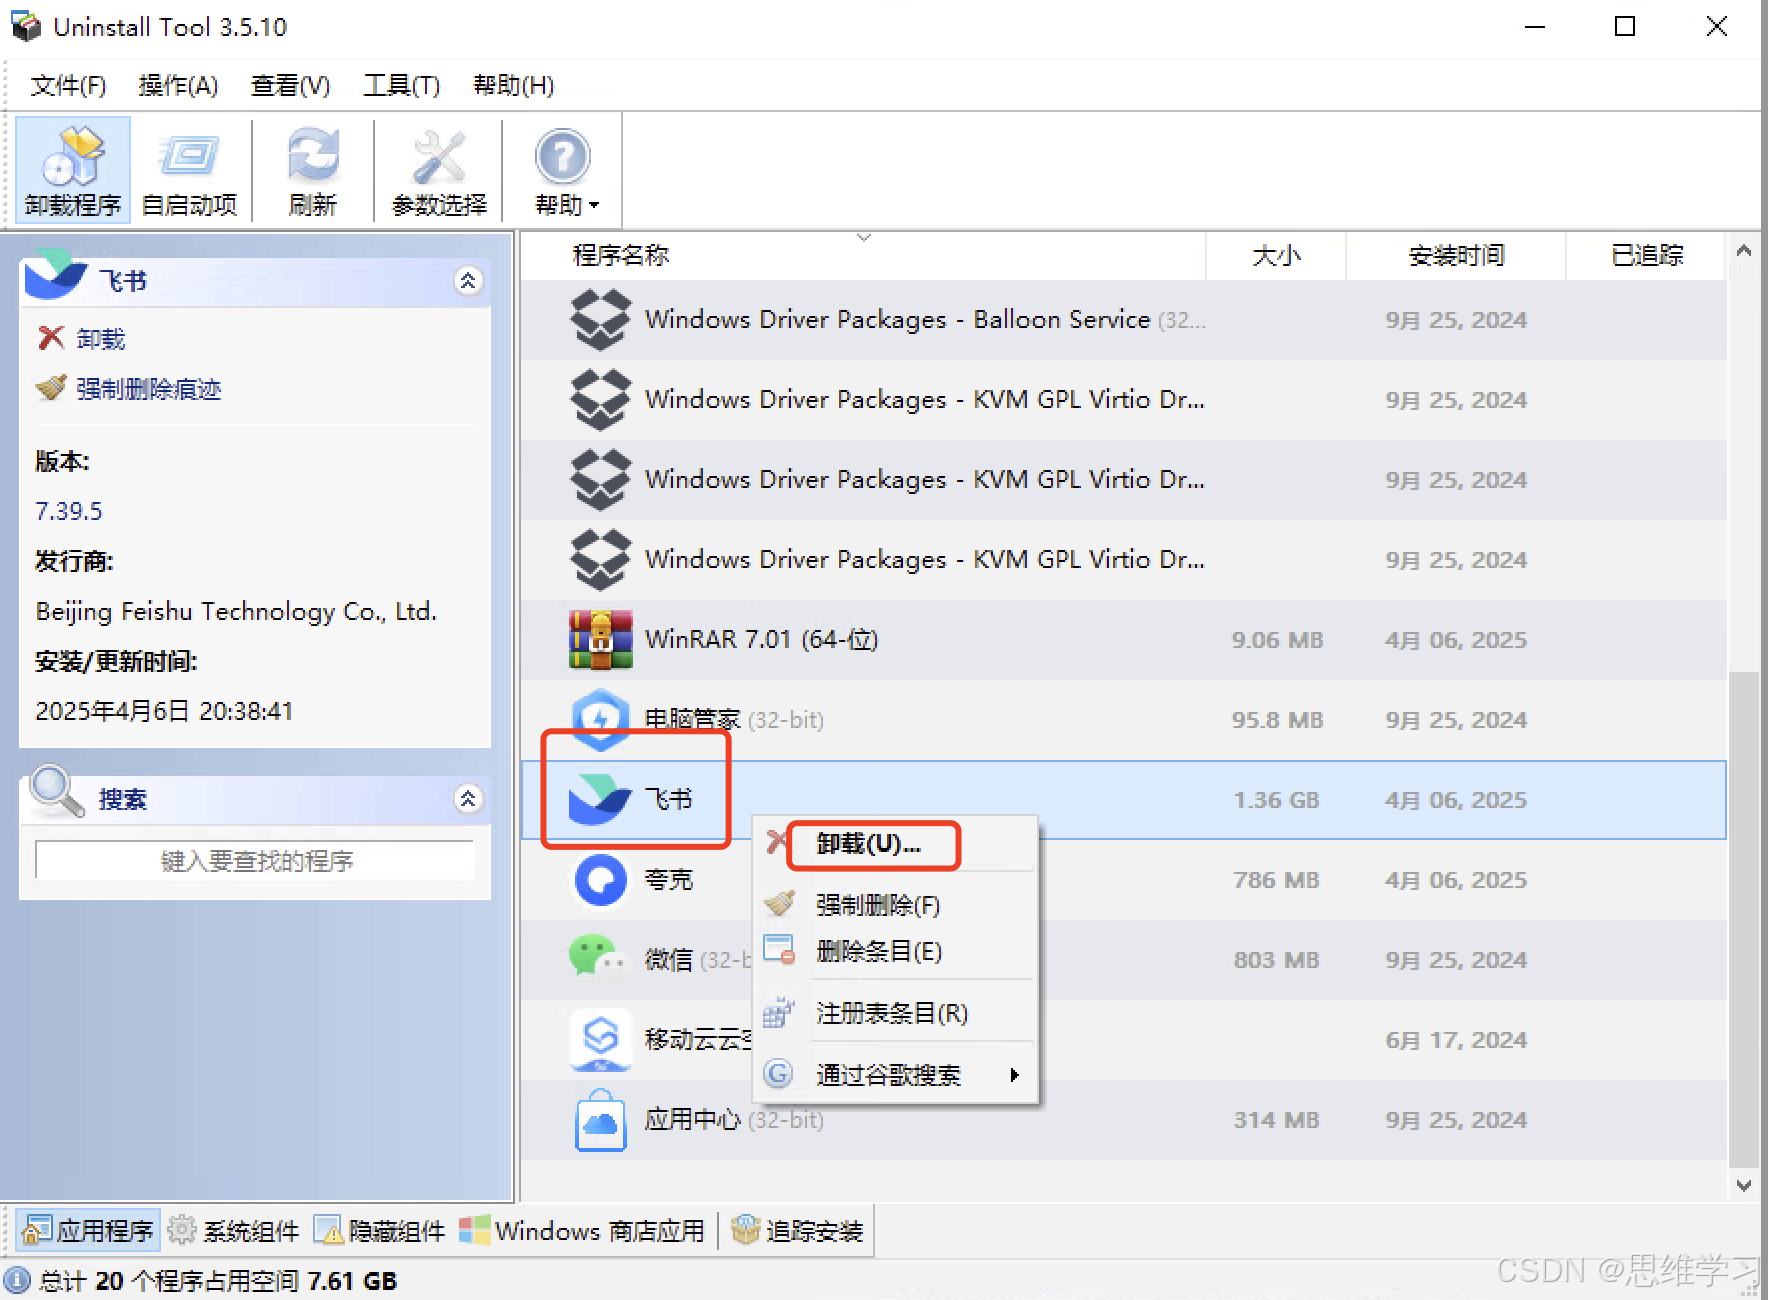Click the scroll-up arrow of the program list
This screenshot has height=1300, width=1768.
[x=1744, y=251]
